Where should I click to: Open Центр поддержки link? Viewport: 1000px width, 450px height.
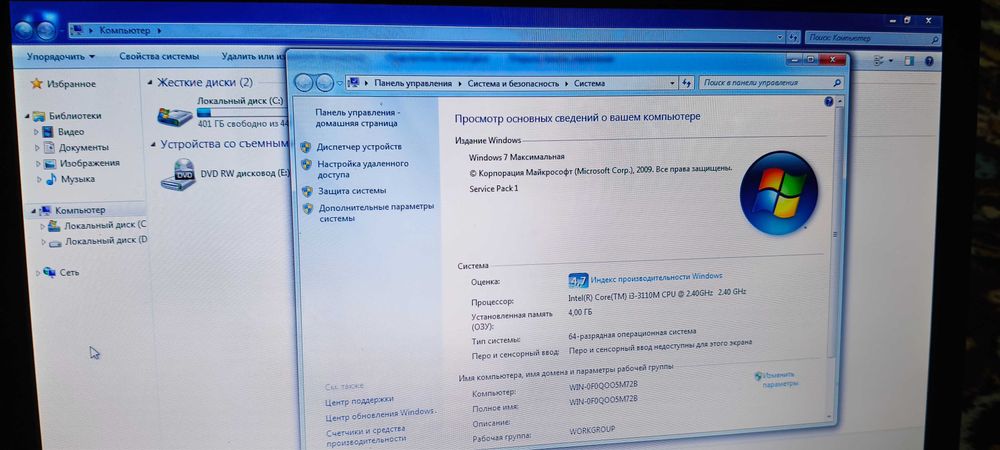359,401
